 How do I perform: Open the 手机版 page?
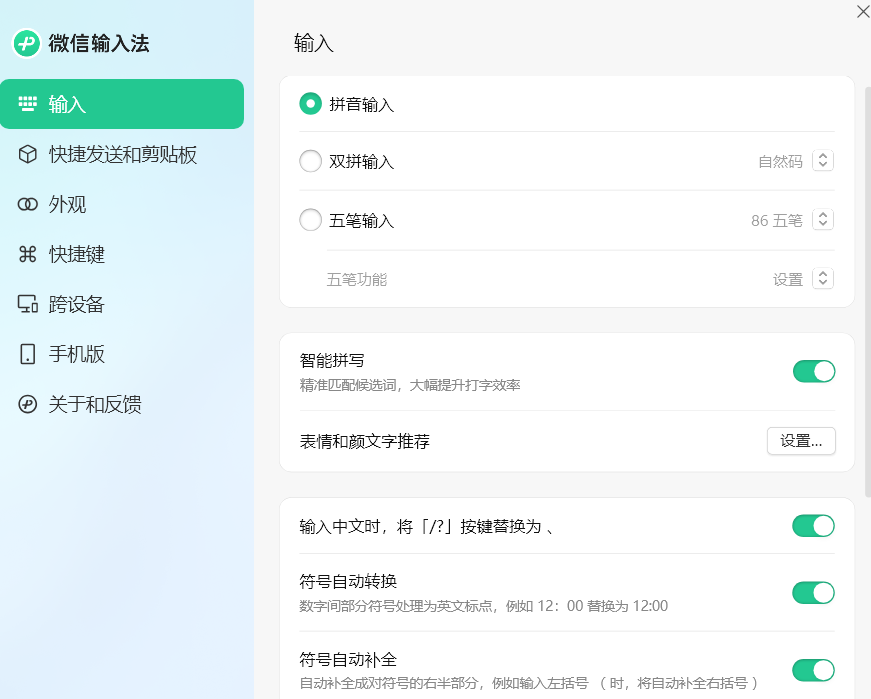pyautogui.click(x=122, y=354)
